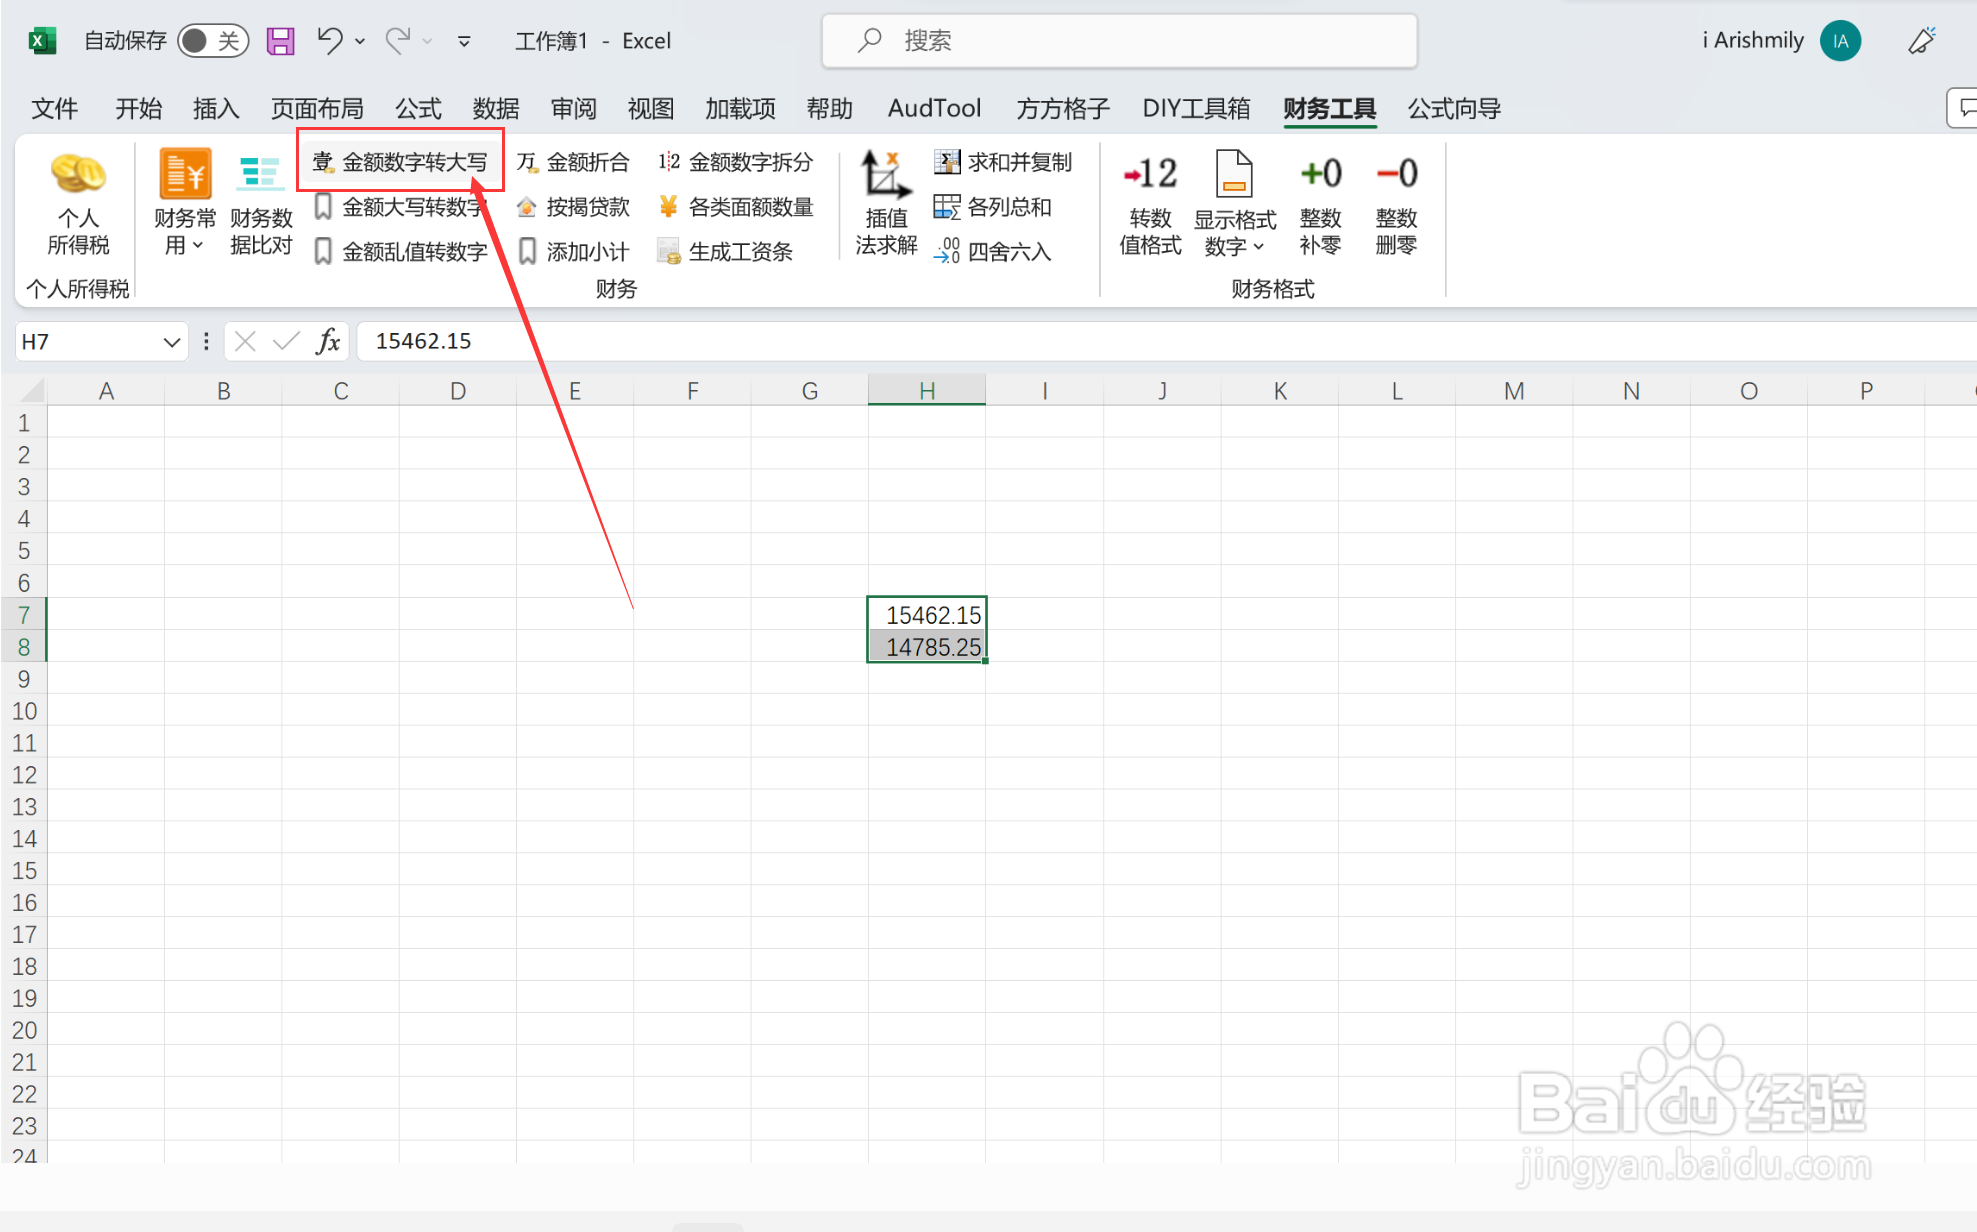The image size is (1977, 1232).
Task: Toggle the 自动保存 AutoSave switch
Action: [x=212, y=41]
